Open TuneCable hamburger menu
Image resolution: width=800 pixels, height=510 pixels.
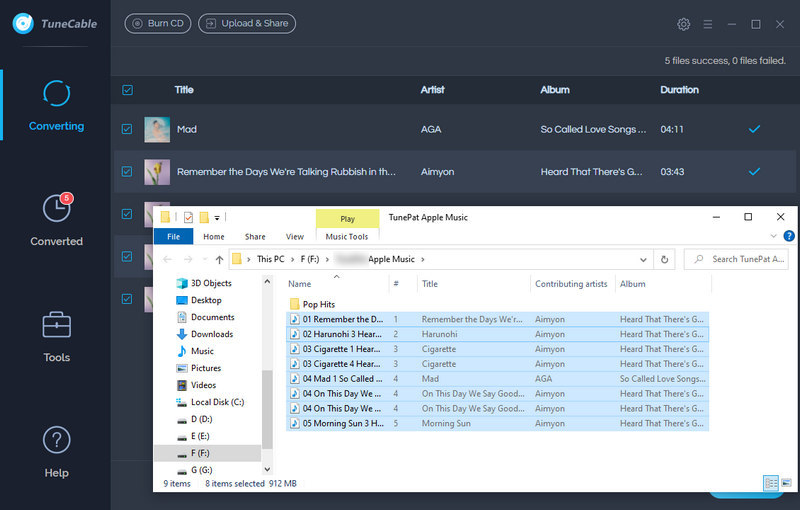[708, 24]
